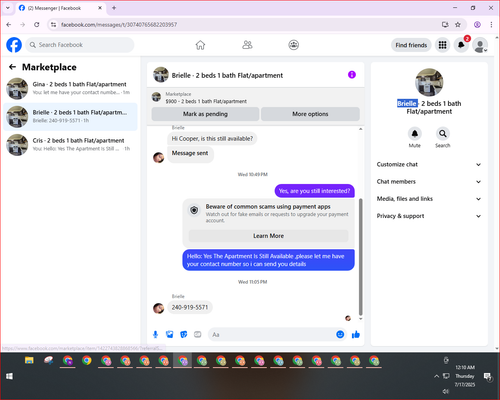Click the browser address bar URL

click(x=119, y=25)
